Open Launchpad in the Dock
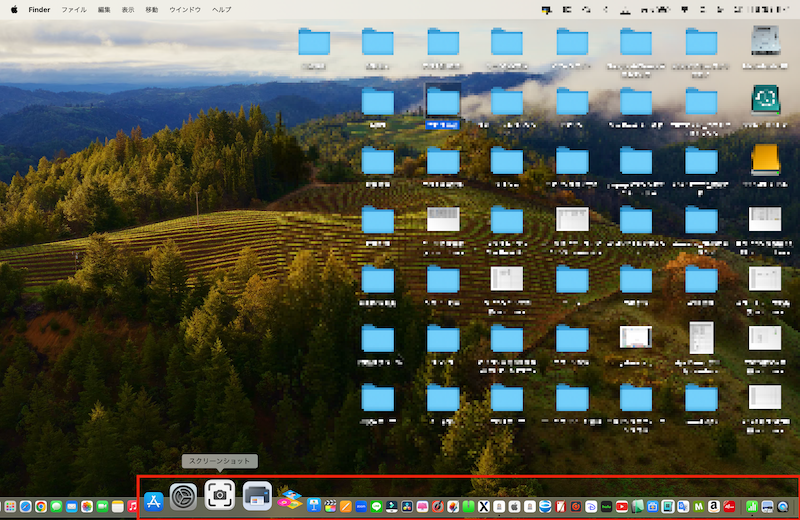The image size is (800, 520). 10,506
